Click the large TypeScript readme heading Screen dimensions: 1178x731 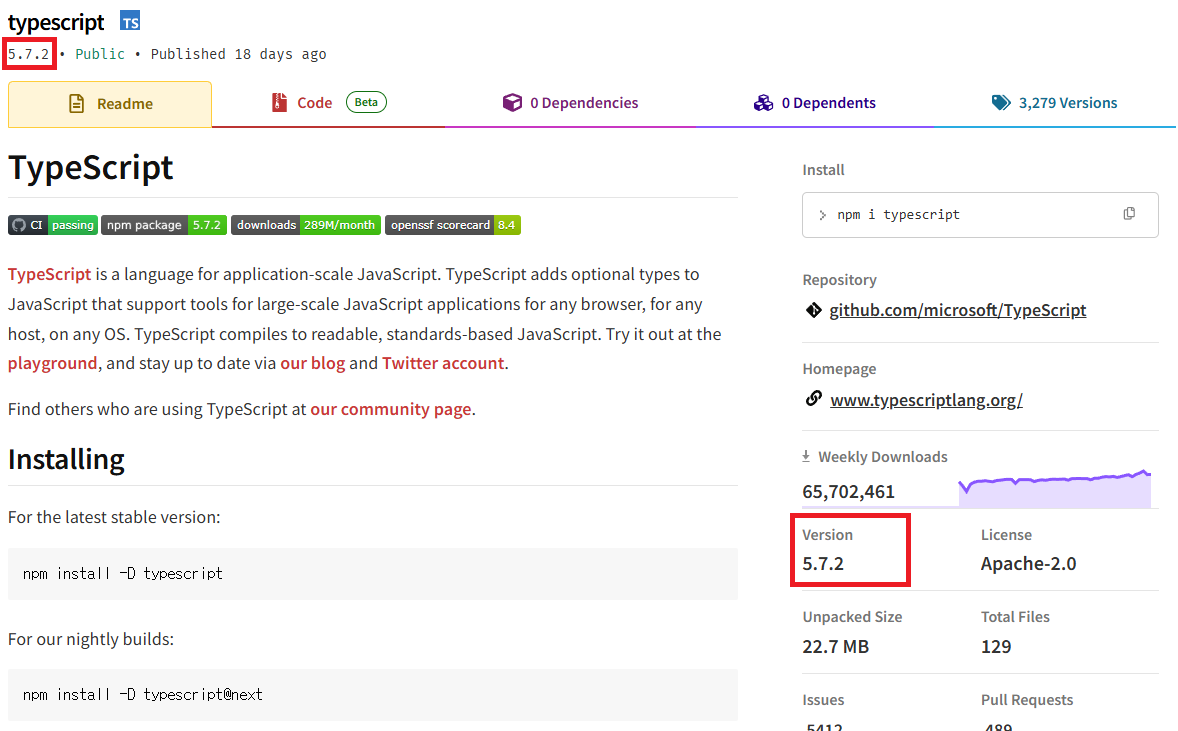click(x=91, y=168)
